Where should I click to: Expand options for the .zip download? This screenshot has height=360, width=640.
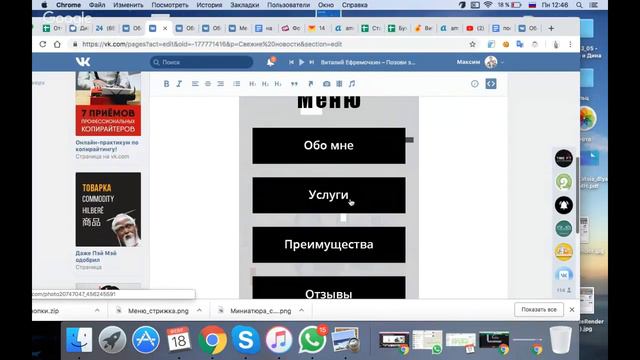97,311
